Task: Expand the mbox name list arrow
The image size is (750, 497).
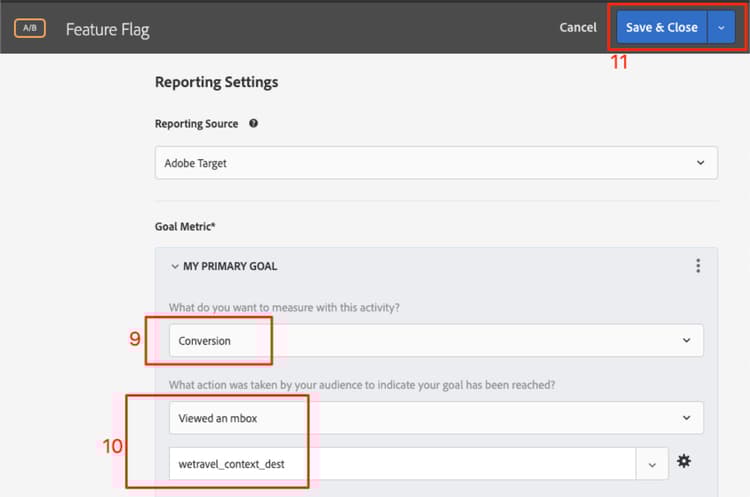Action: coord(652,463)
